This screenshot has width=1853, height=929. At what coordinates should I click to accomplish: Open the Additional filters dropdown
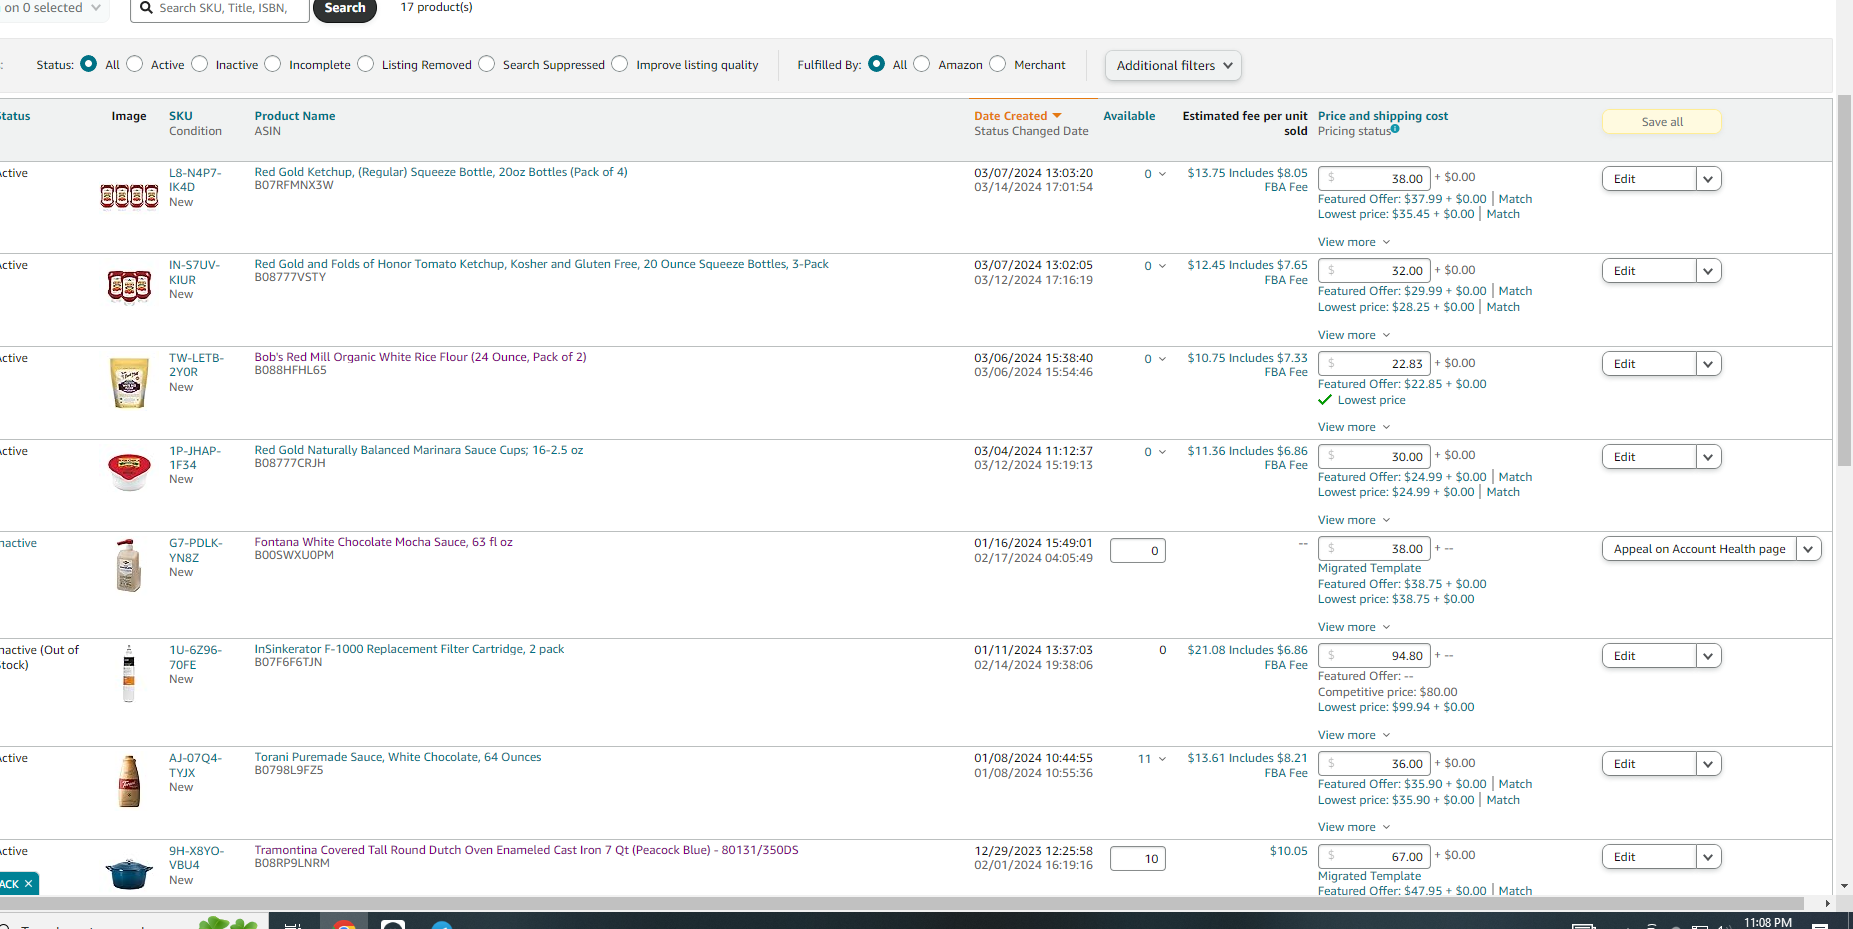pos(1173,66)
